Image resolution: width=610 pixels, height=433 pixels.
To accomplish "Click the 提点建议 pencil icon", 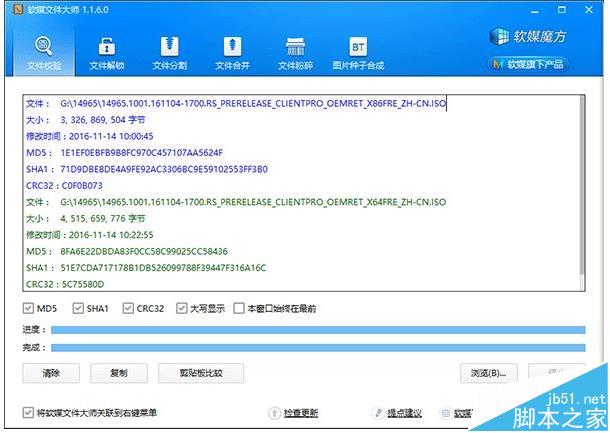I will 377,413.
